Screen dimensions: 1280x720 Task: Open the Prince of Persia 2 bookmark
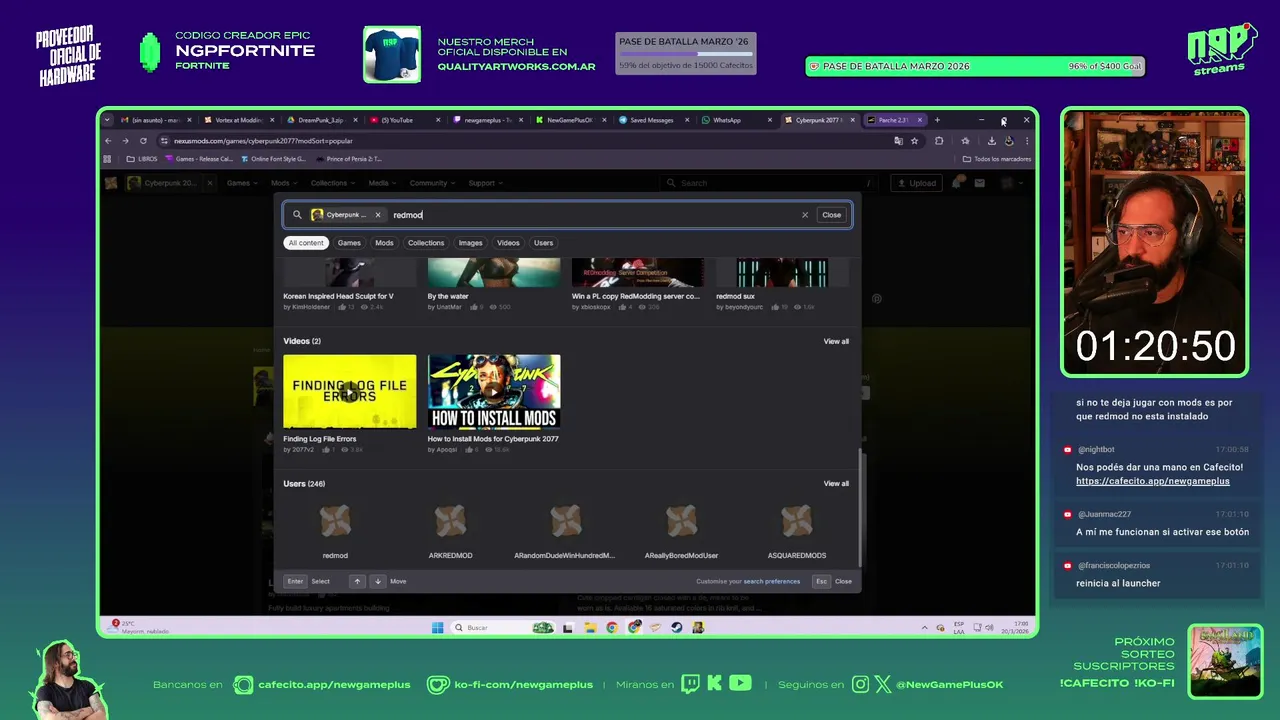pos(349,159)
